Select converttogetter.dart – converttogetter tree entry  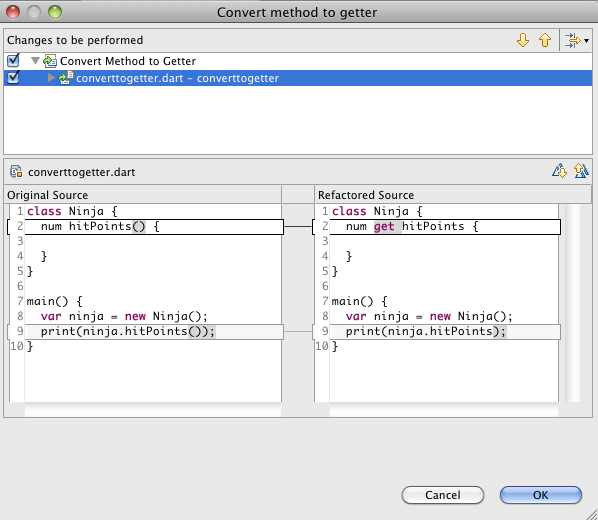[x=177, y=78]
